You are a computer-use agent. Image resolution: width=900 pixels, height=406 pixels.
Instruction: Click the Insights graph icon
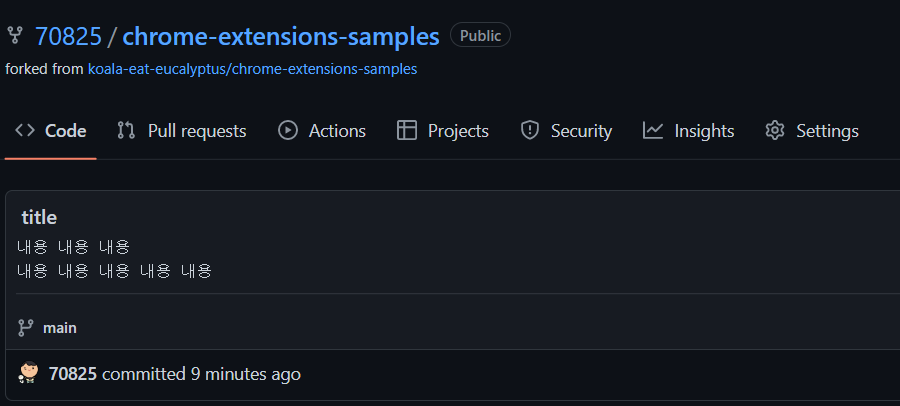(653, 131)
